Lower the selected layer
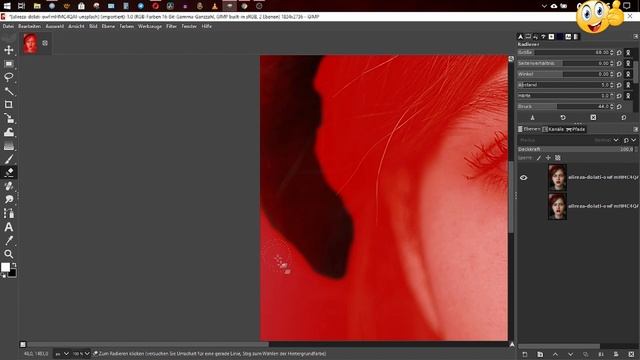This screenshot has height=360, width=640. tap(570, 354)
